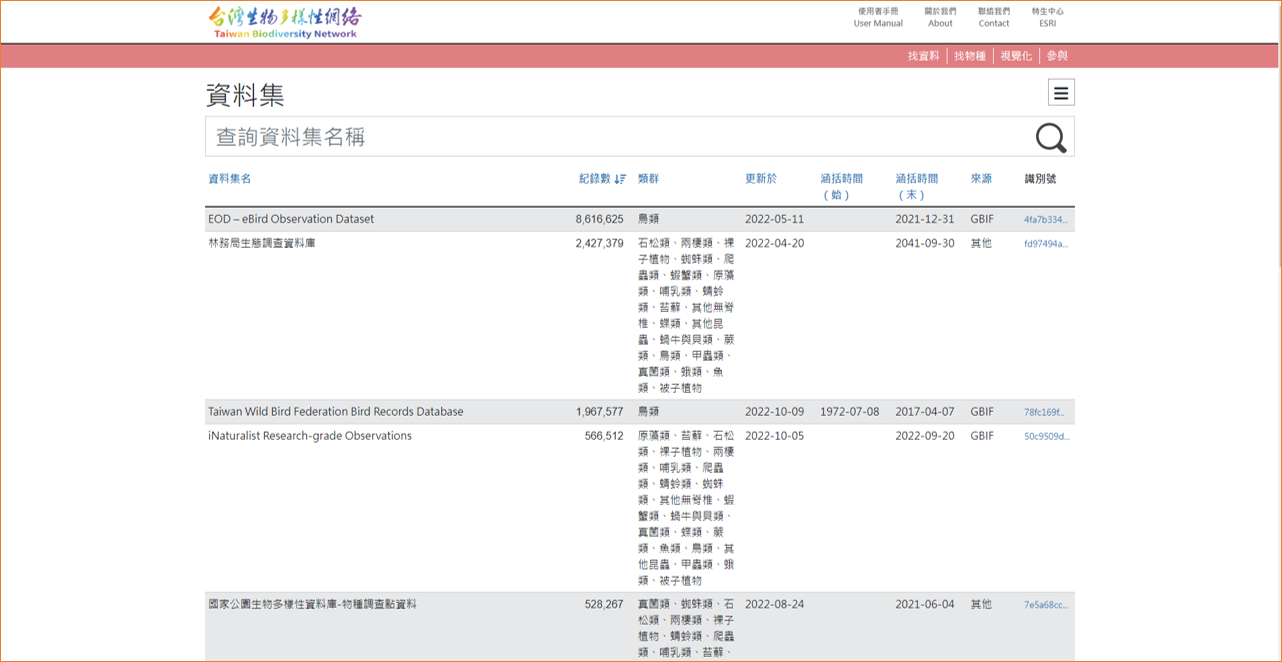Click the magnifying glass search icon
The image size is (1282, 662).
click(x=1050, y=137)
